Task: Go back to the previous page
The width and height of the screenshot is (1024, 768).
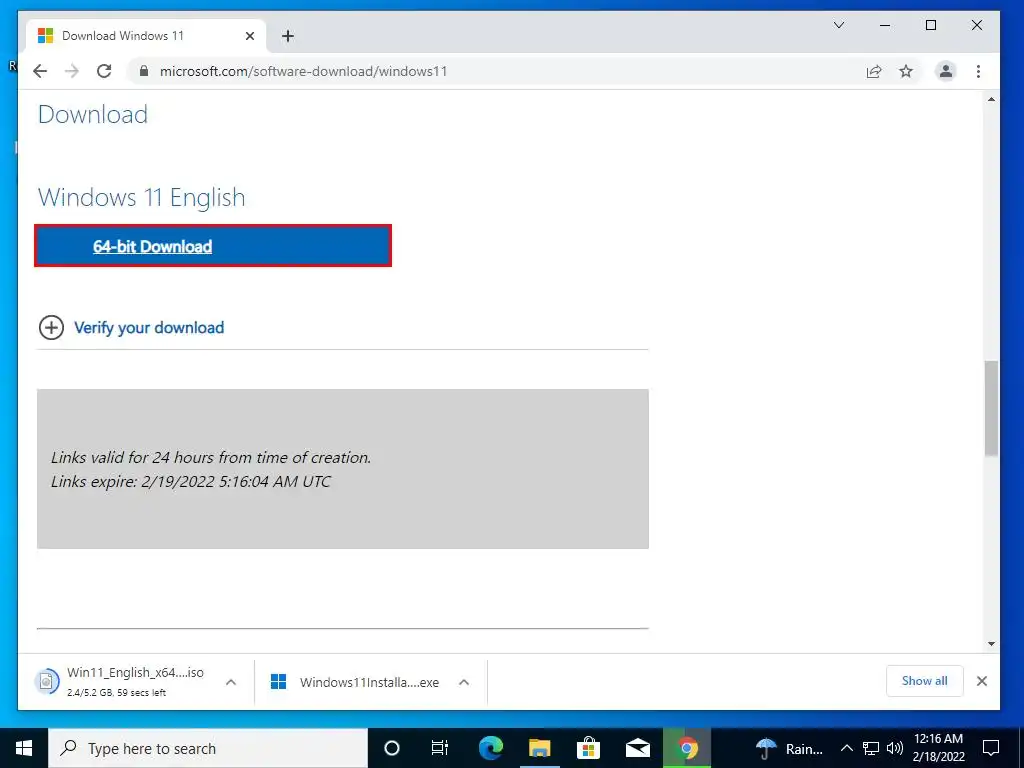Action: point(40,71)
